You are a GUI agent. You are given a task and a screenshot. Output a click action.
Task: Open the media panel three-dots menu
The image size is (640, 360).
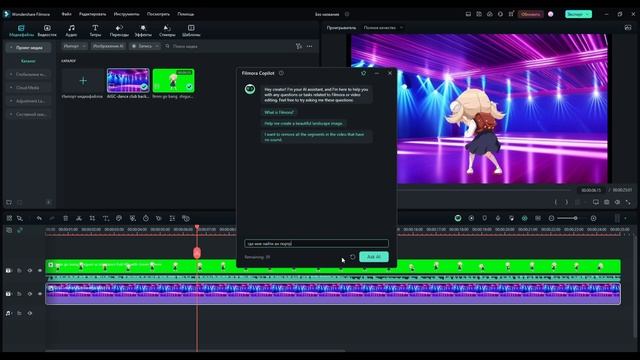pyautogui.click(x=310, y=47)
